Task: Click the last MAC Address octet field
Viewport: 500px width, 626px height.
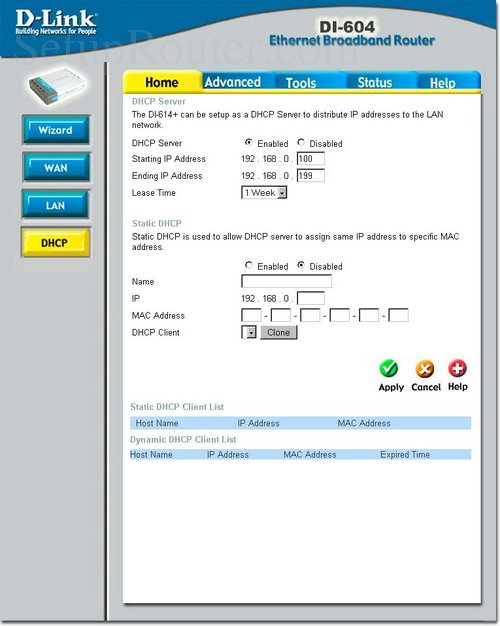Action: point(399,315)
